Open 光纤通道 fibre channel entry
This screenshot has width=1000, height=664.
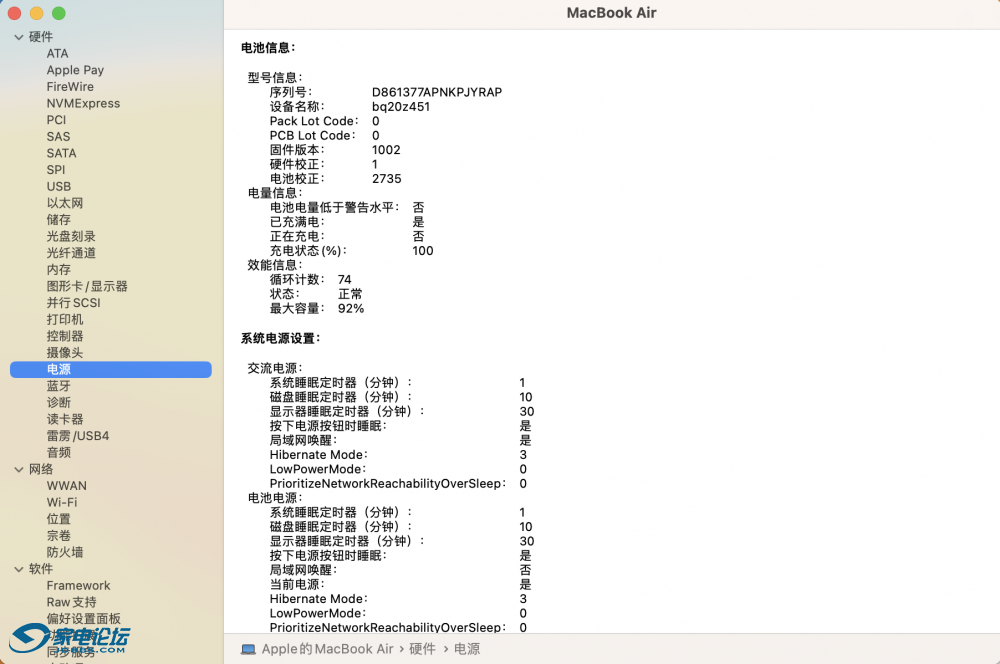(71, 253)
